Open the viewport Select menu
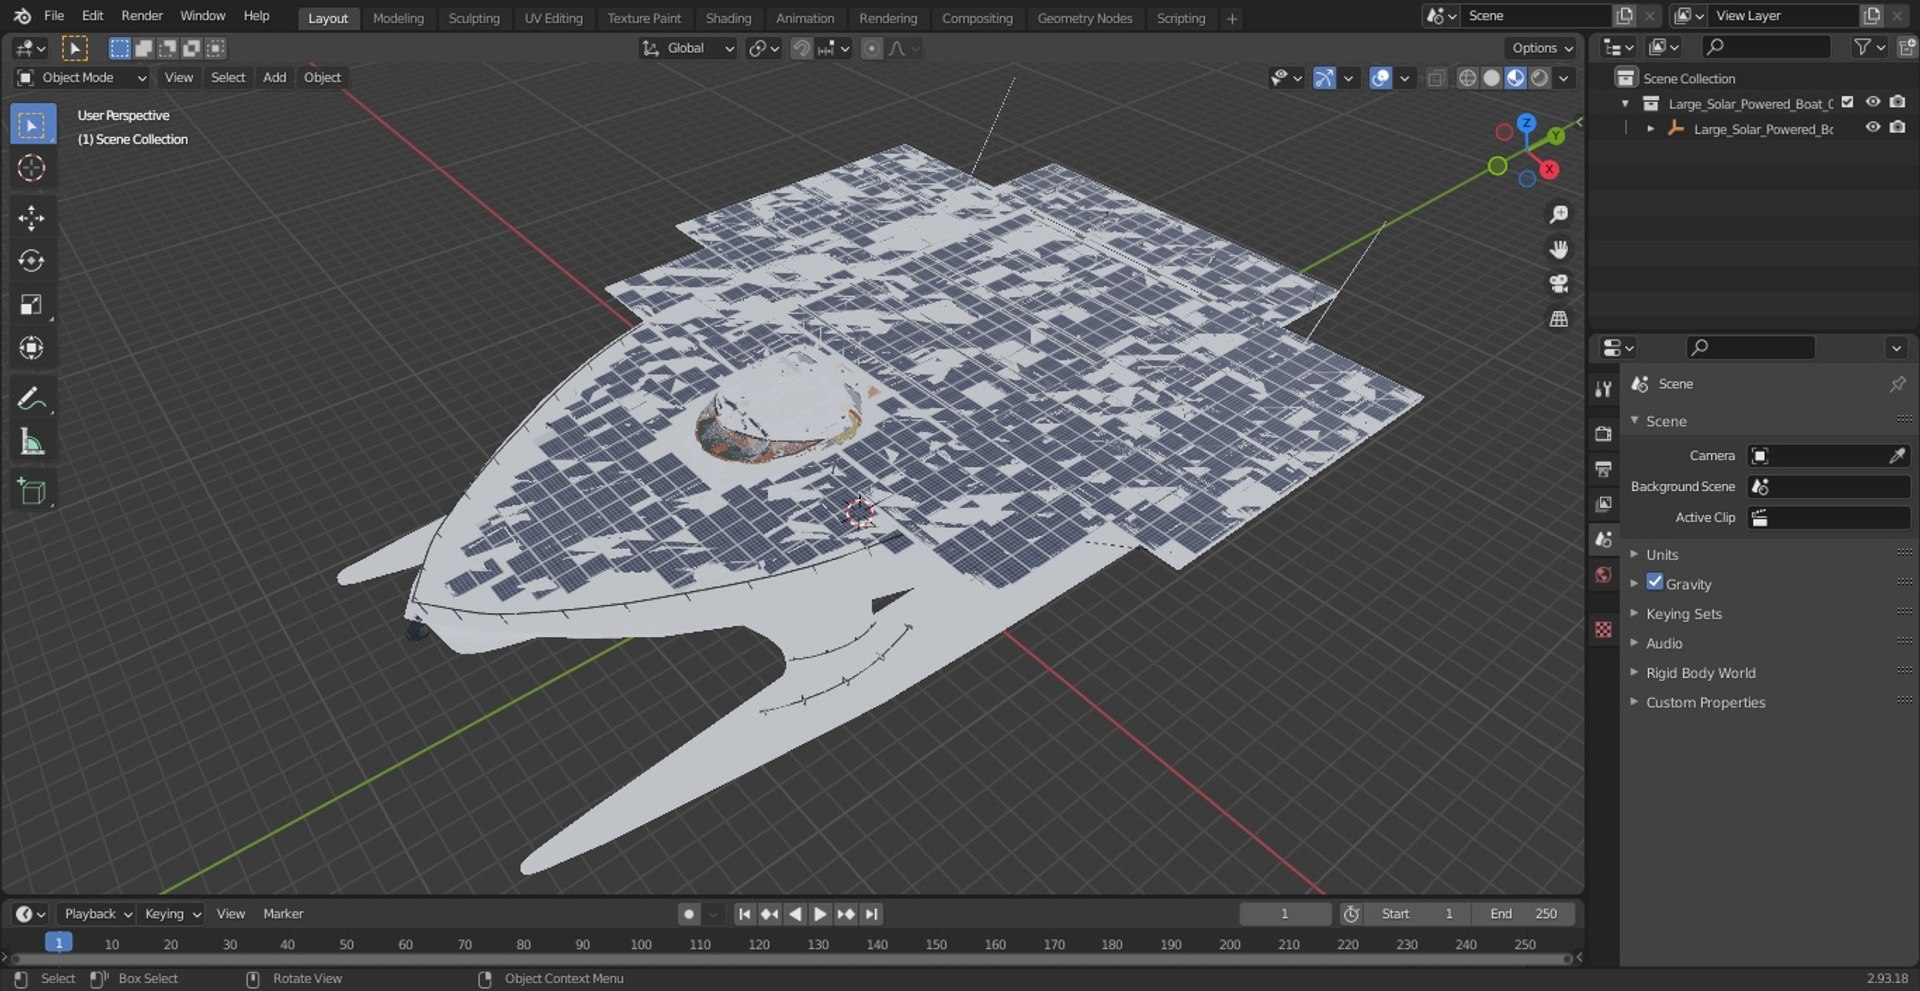 (228, 78)
